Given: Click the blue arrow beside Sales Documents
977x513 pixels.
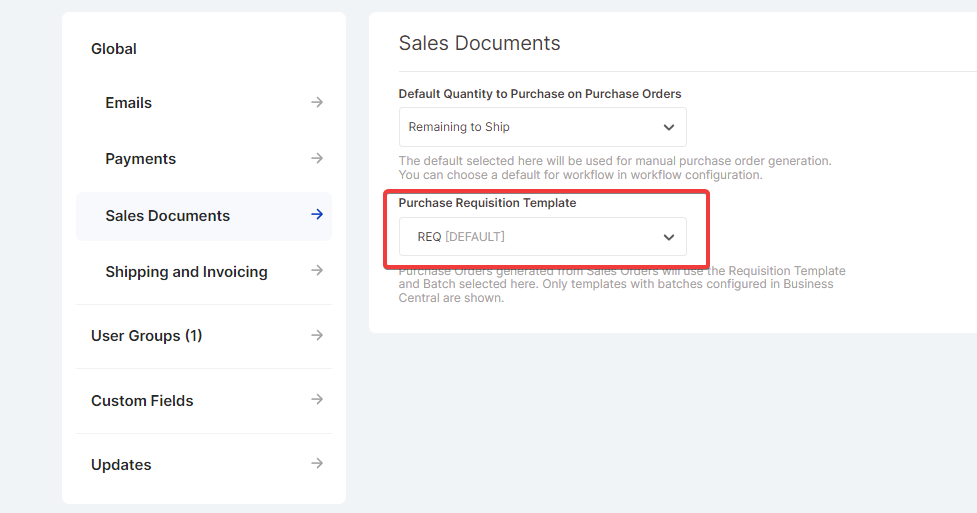Looking at the screenshot, I should [x=316, y=214].
